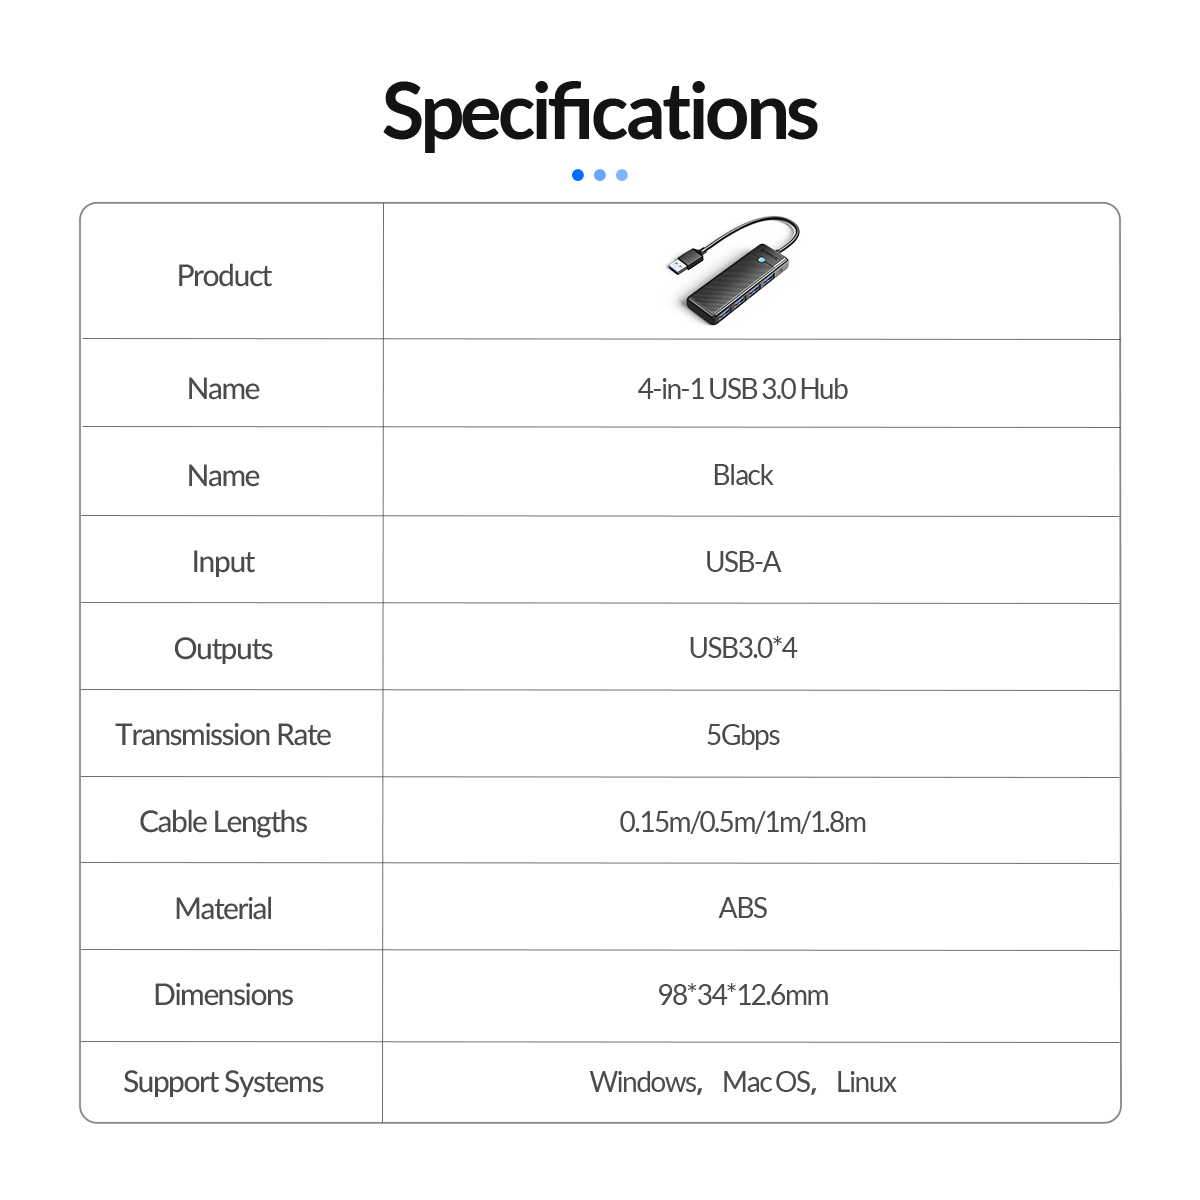The height and width of the screenshot is (1200, 1200).
Task: Select the 5Gbps value
Action: click(743, 735)
